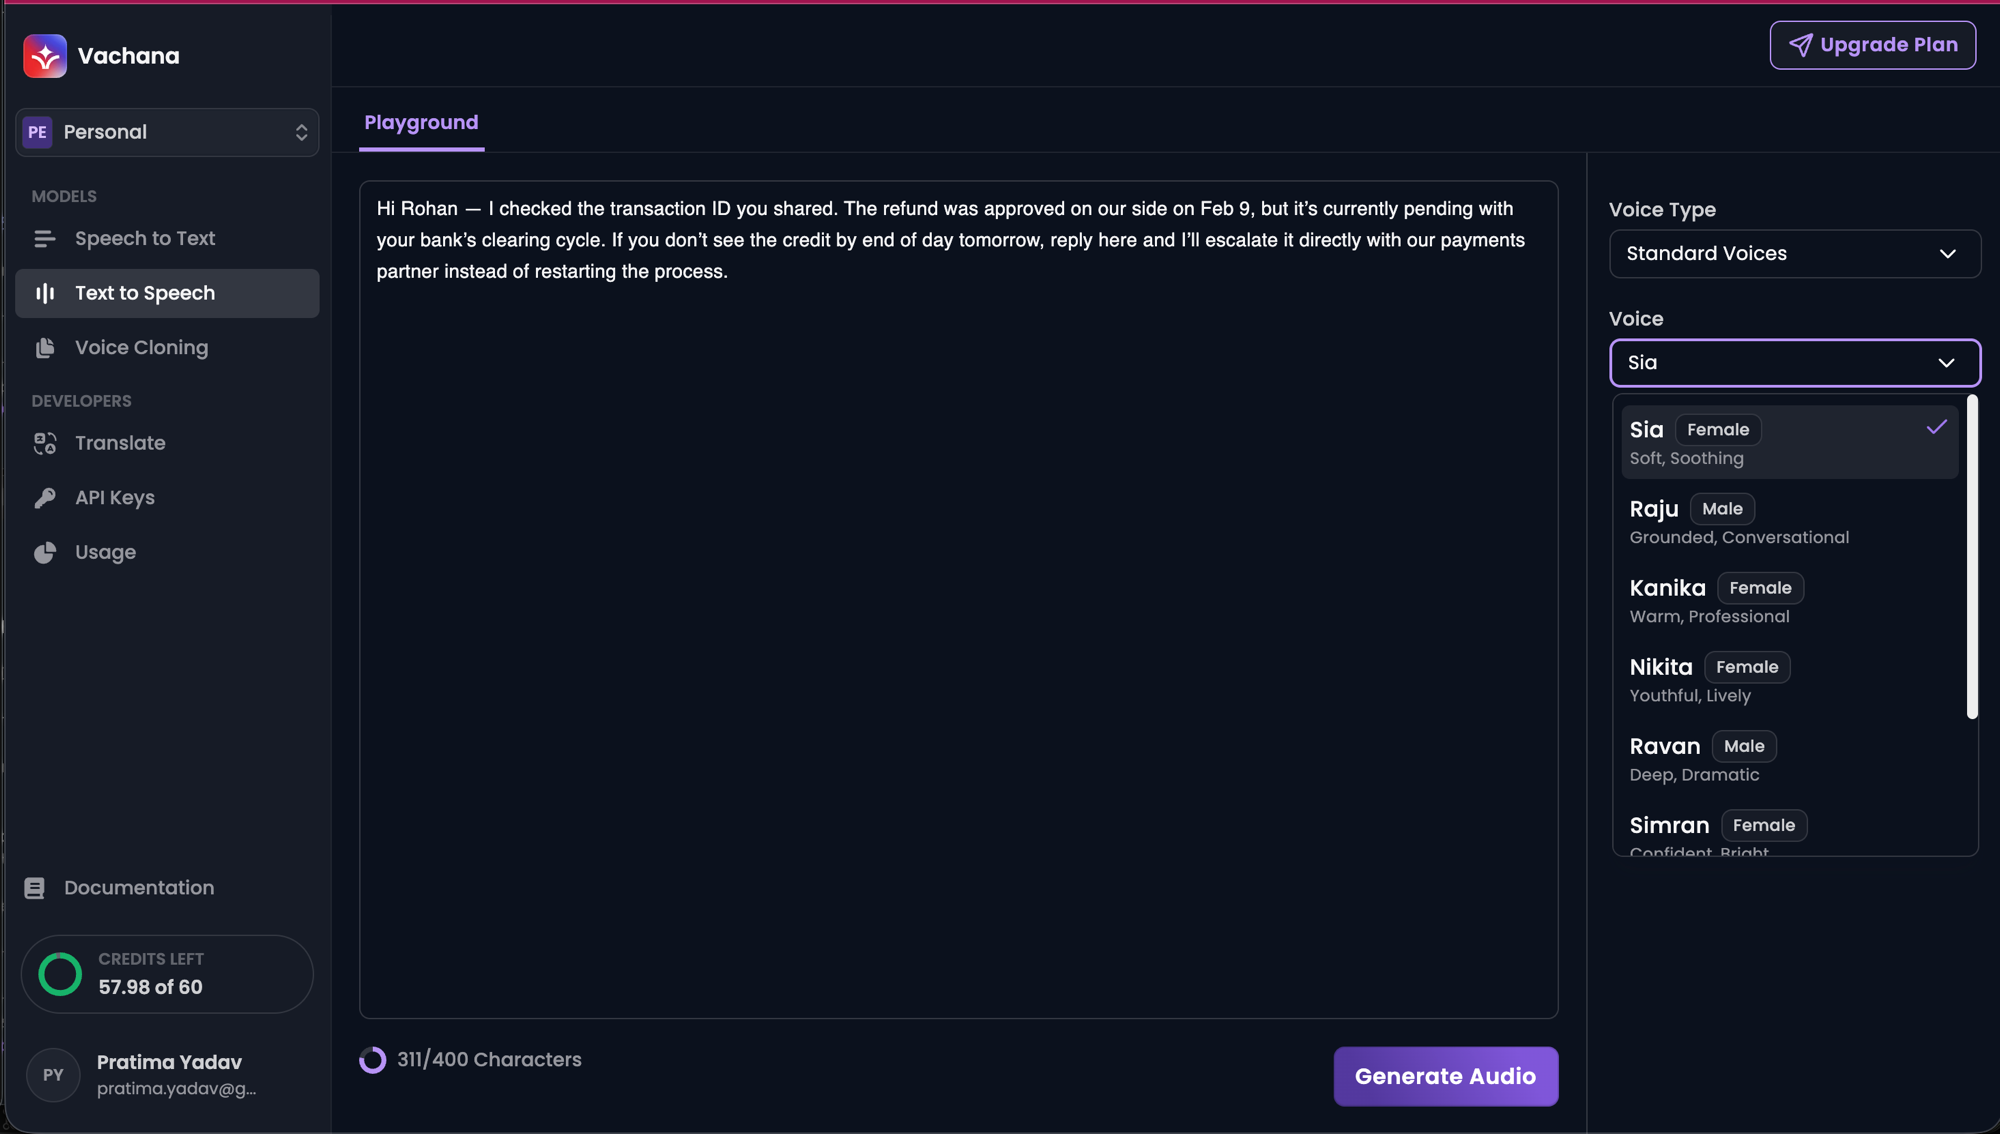Click the Generate Audio button
Screen dimensions: 2000x1134
[1445, 1076]
